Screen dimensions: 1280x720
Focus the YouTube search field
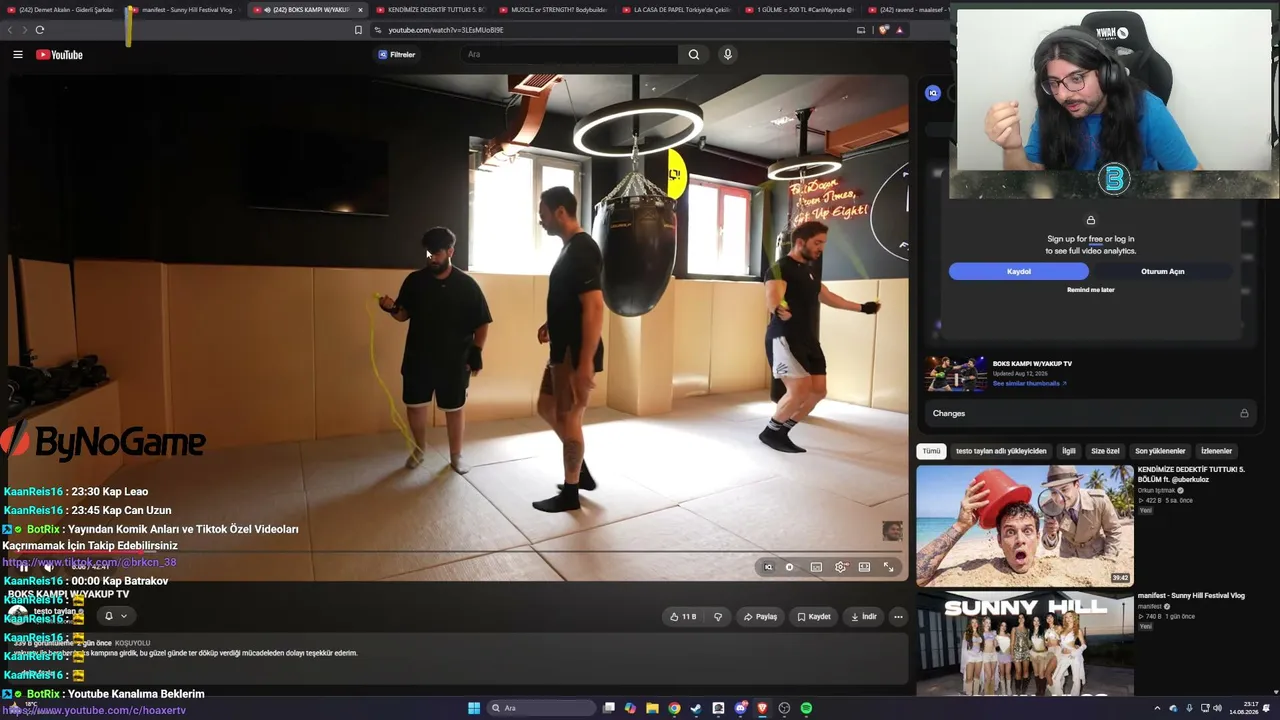570,55
